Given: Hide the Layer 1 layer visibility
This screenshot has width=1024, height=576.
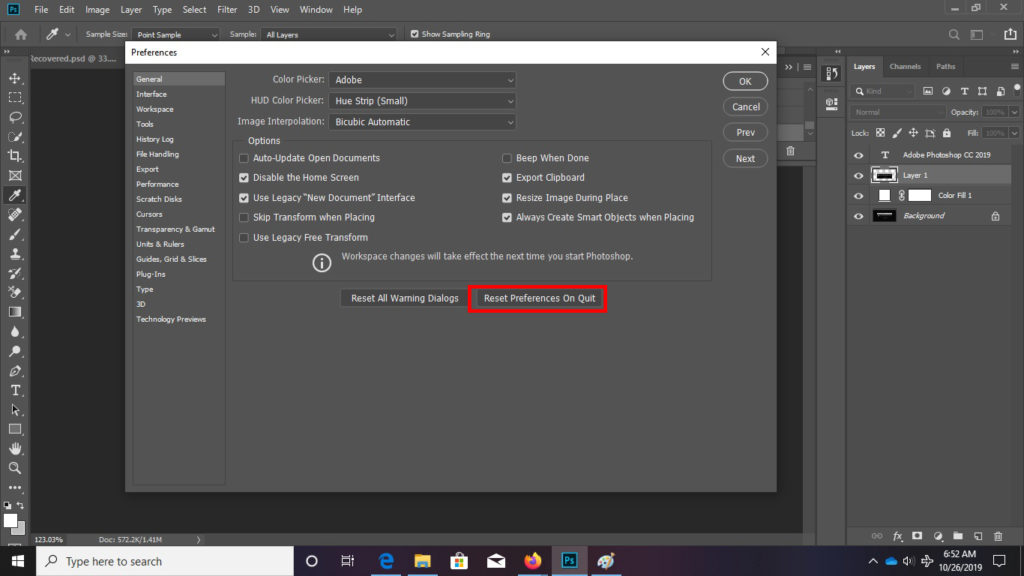Looking at the screenshot, I should [859, 176].
